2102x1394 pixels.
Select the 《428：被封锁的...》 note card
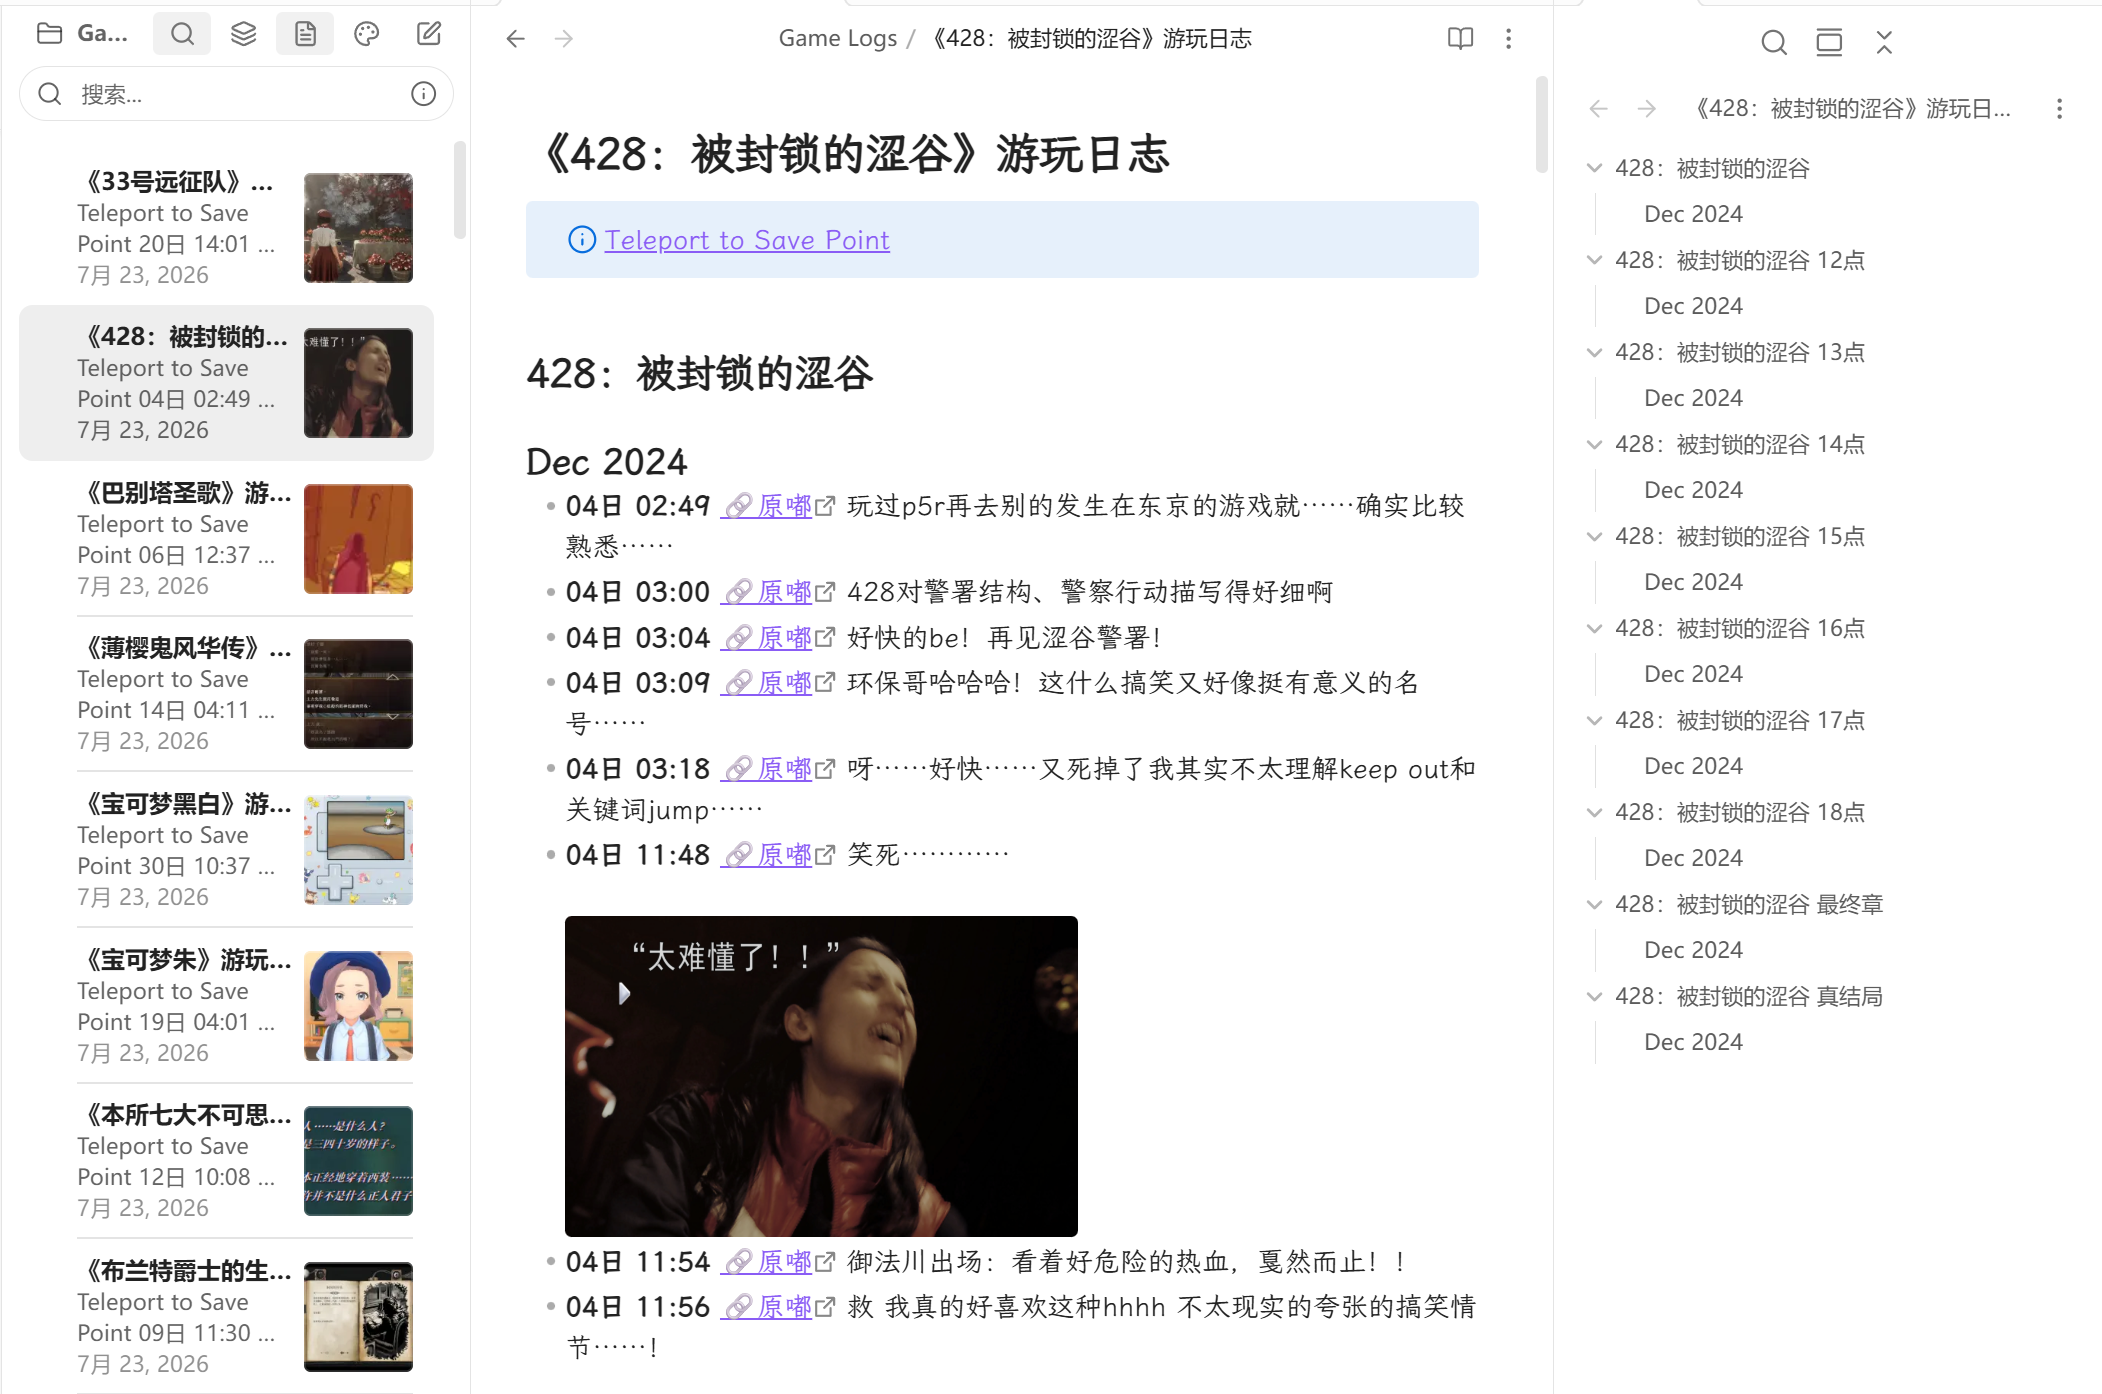(x=226, y=383)
